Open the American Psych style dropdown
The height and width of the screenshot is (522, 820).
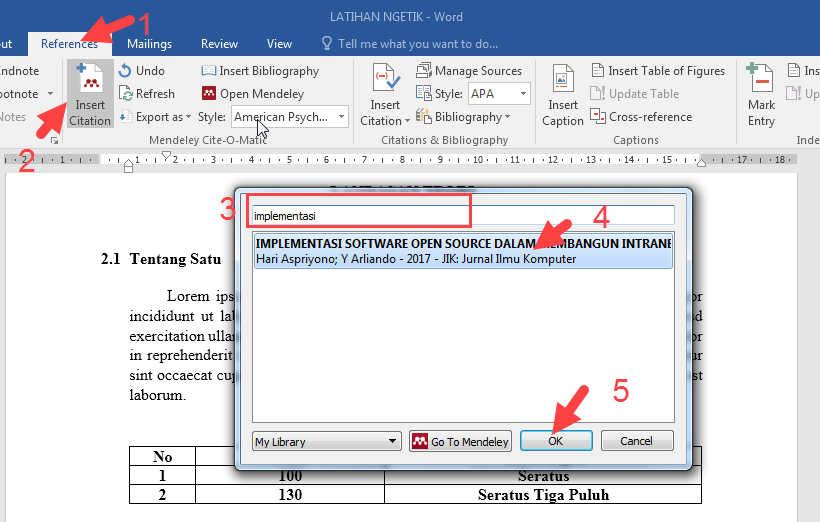(x=341, y=117)
